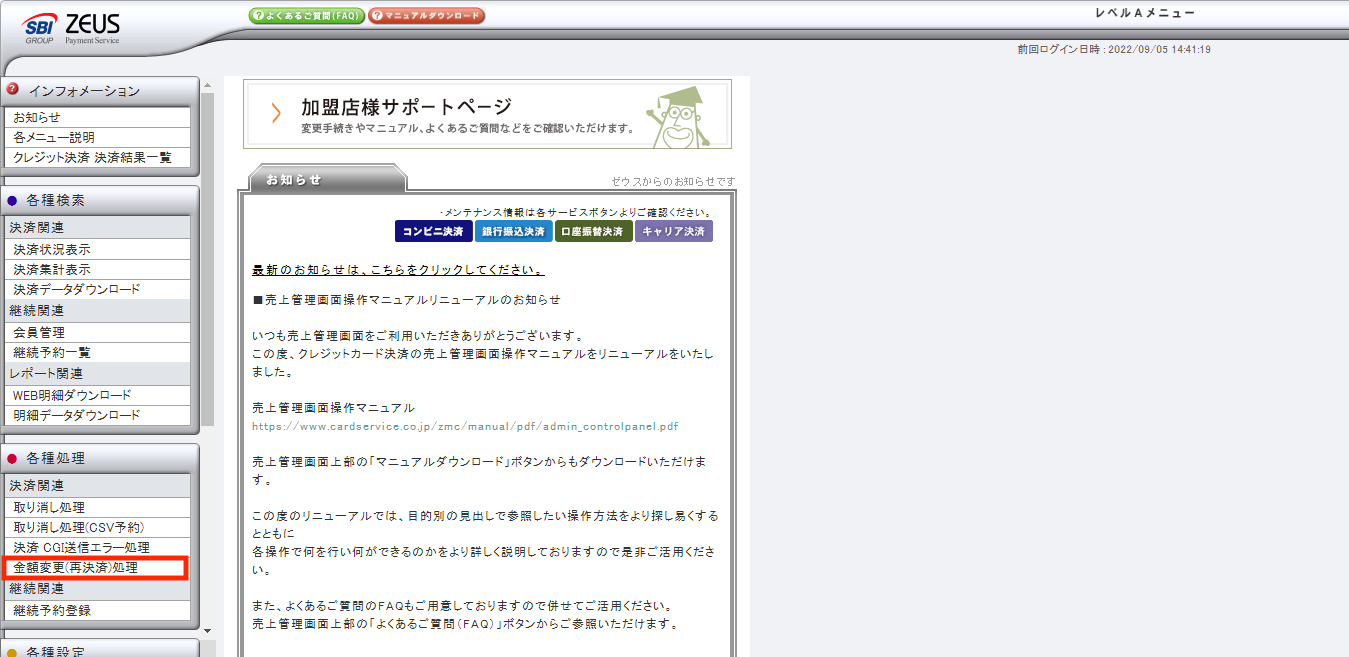The width and height of the screenshot is (1349, 657).
Task: Click the 各種処理 section header
Action: pos(99,458)
